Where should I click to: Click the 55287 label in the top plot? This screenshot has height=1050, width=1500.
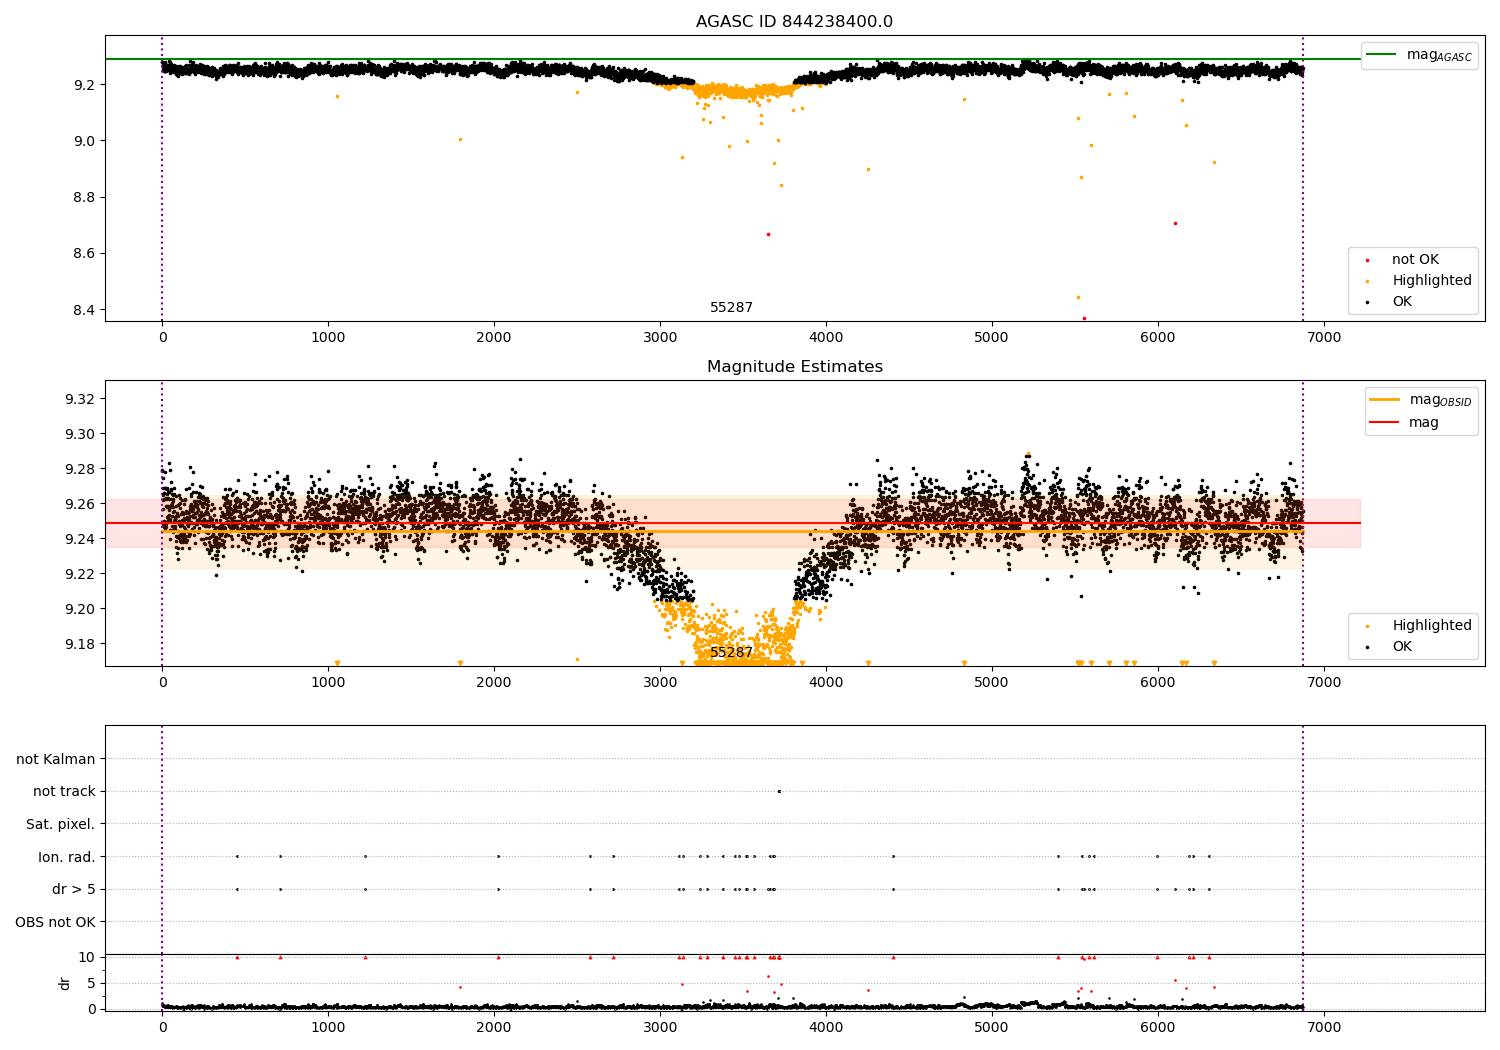coord(731,308)
